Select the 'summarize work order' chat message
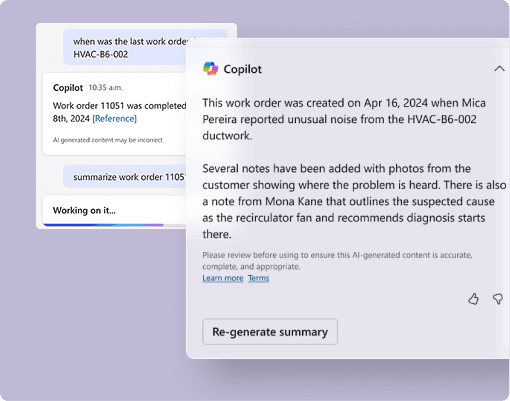The height and width of the screenshot is (401, 510). click(125, 177)
